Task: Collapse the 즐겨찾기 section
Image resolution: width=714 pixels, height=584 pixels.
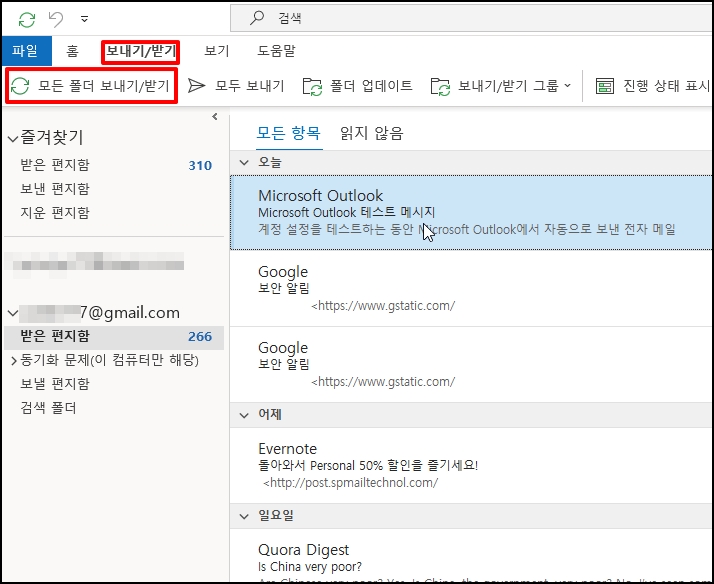Action: 13,138
